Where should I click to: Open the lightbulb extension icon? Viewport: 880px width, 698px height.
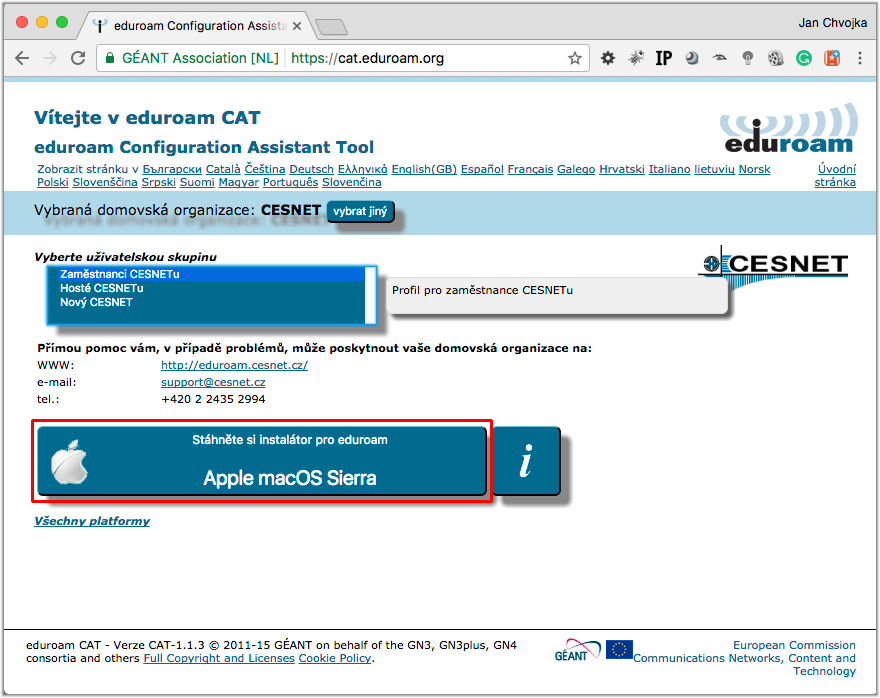pyautogui.click(x=748, y=58)
